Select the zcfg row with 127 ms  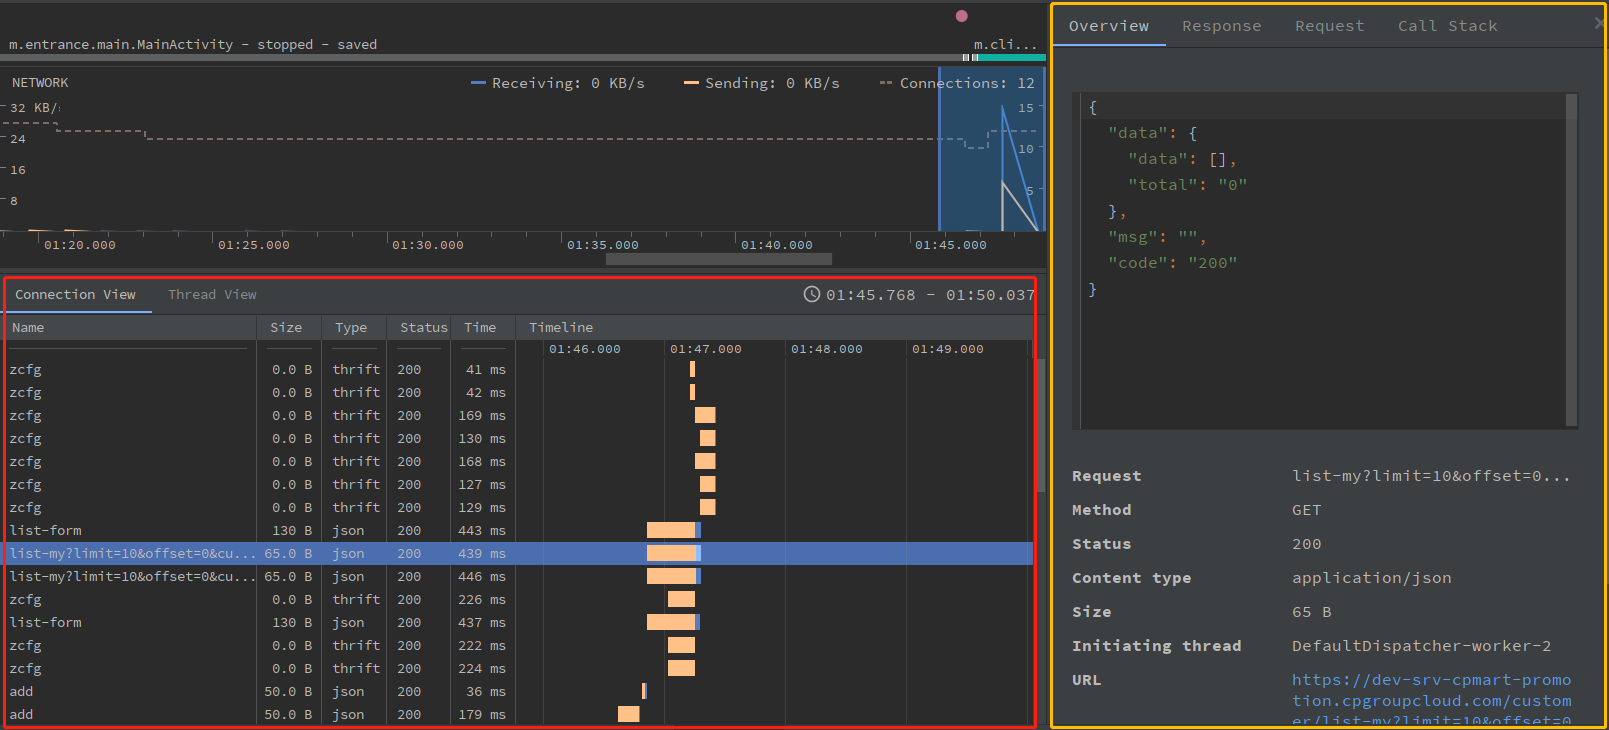click(518, 484)
